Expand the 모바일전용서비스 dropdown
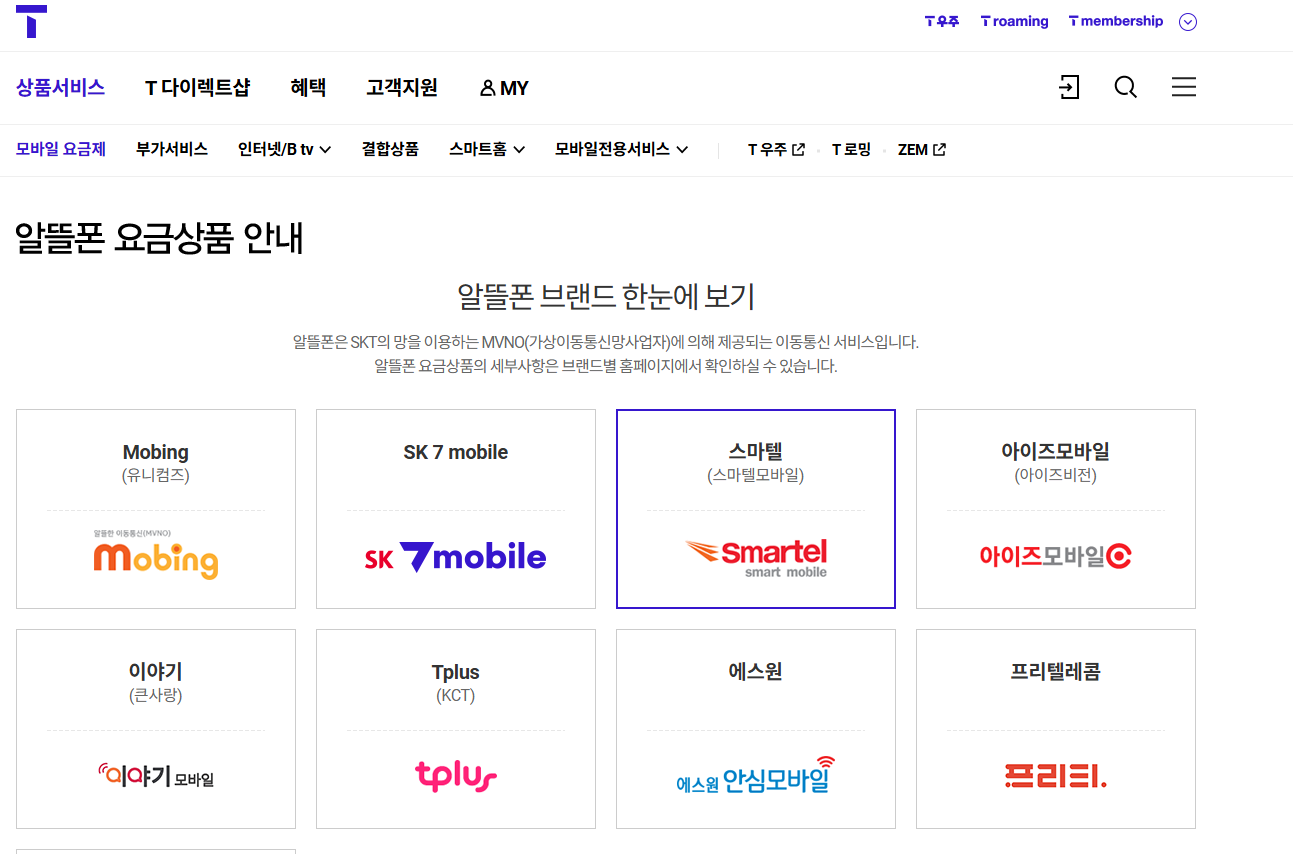 point(622,149)
